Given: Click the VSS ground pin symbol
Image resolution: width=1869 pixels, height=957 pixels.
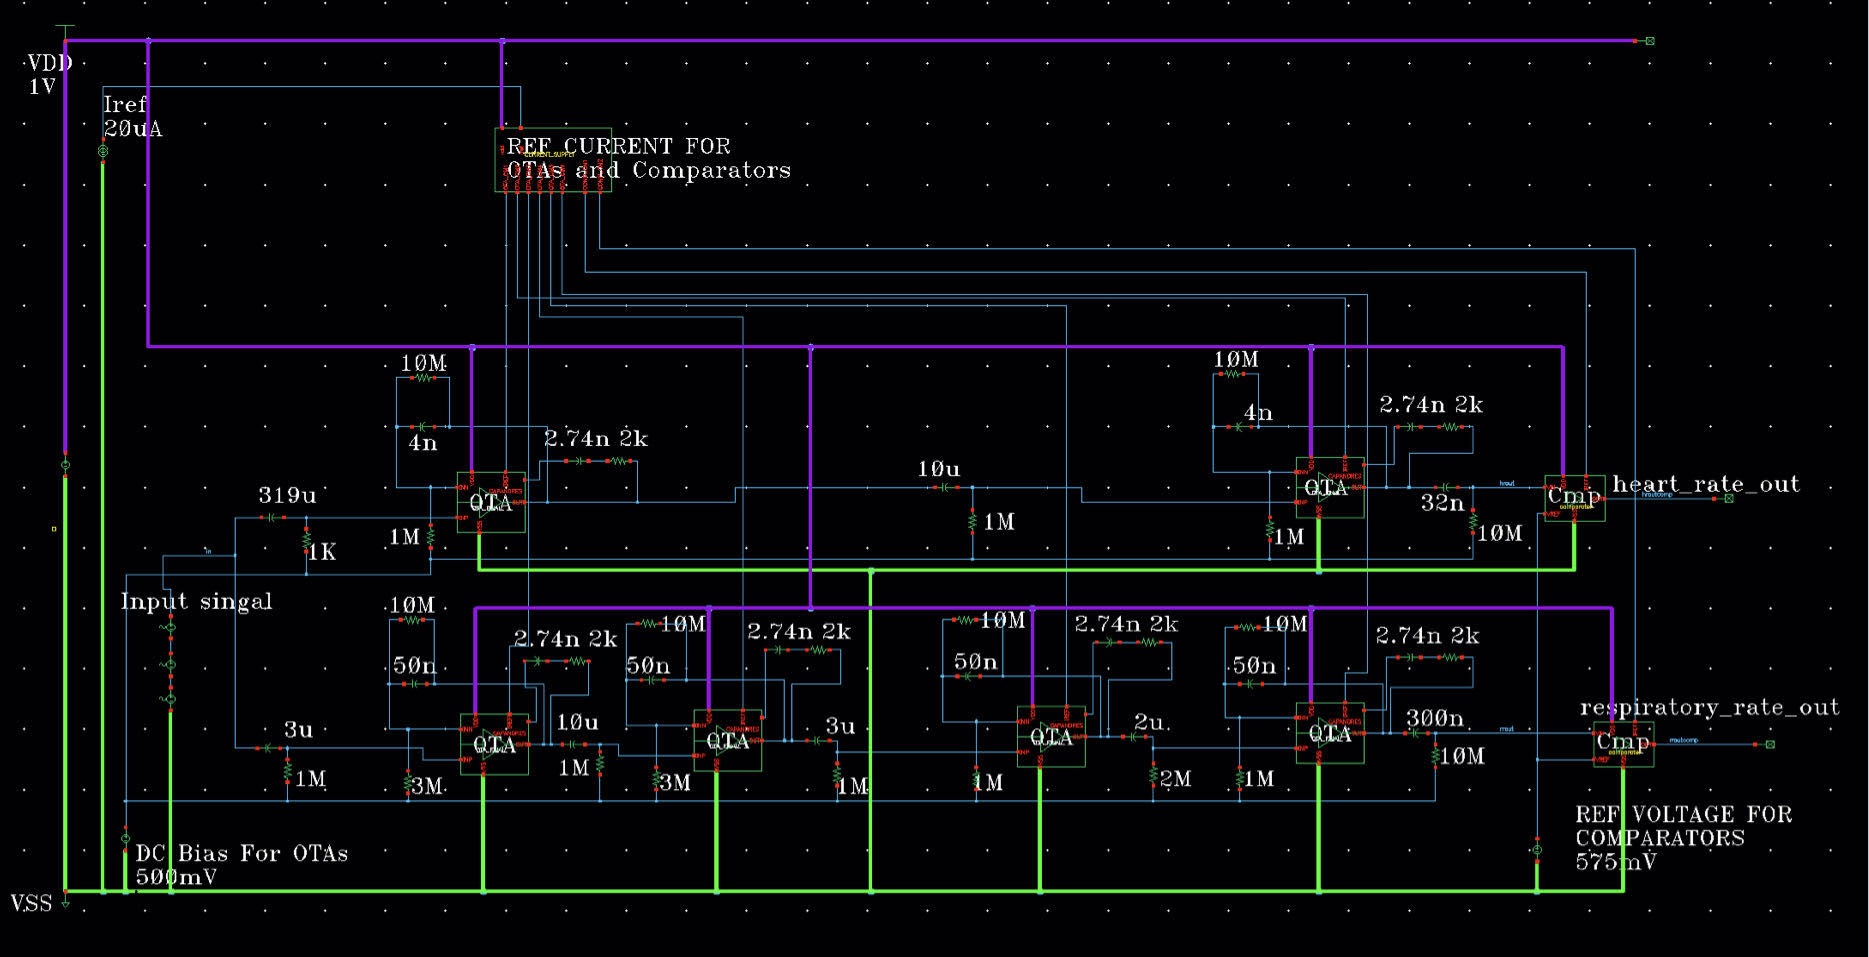Looking at the screenshot, I should (x=65, y=900).
